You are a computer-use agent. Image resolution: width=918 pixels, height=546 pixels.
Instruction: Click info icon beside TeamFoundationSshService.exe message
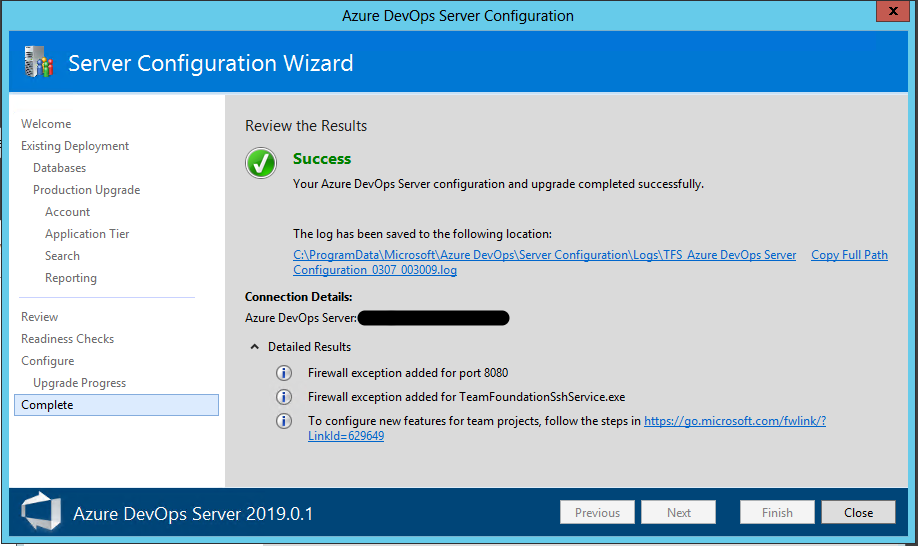pyautogui.click(x=284, y=397)
